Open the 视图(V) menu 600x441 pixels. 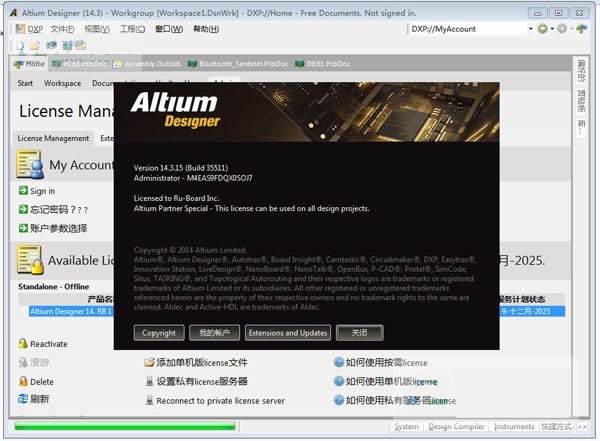pos(97,29)
